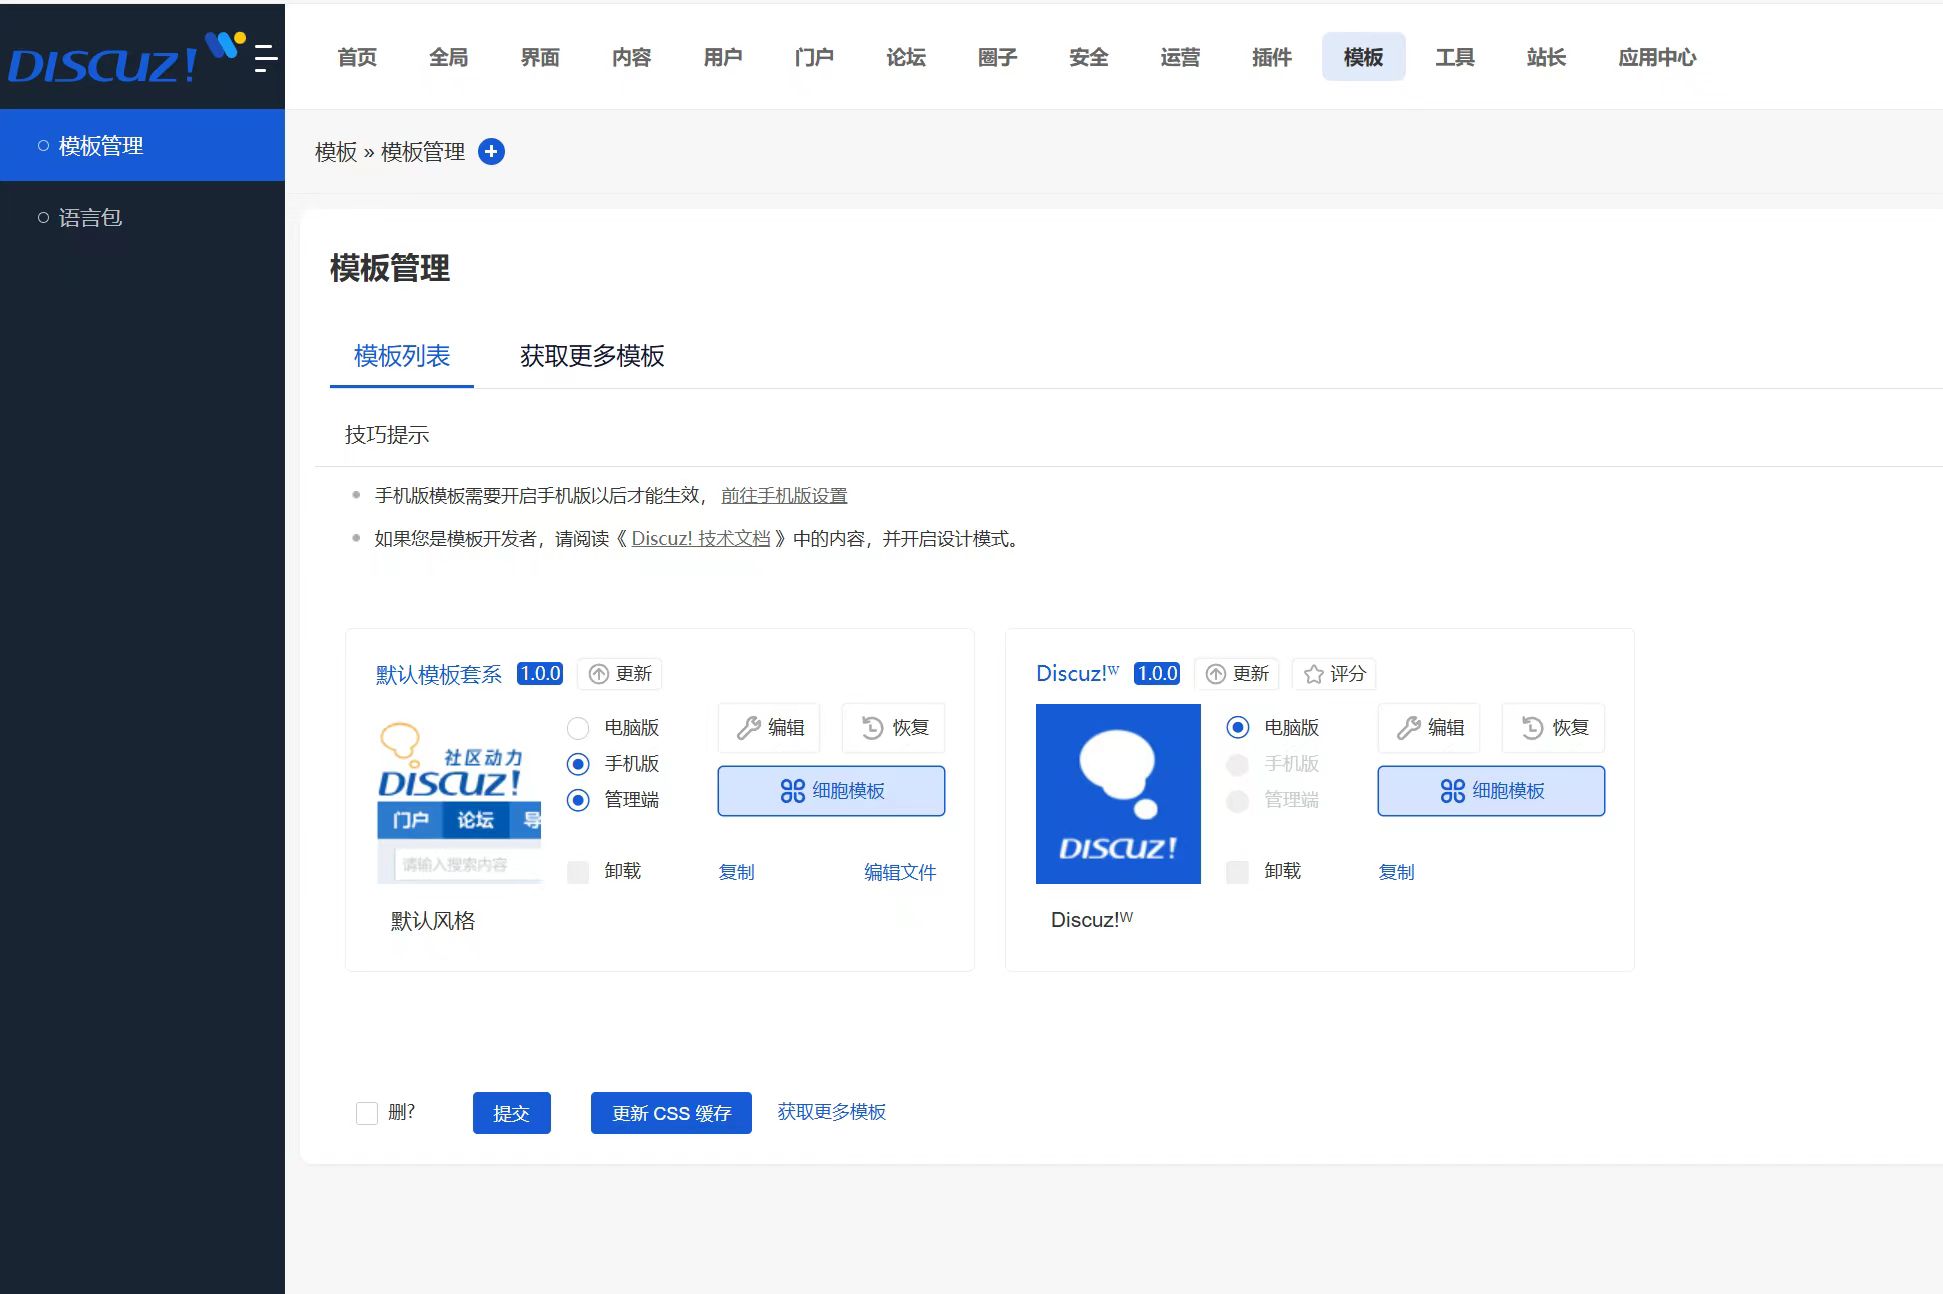Select 管理端 radio in 默认模板套系 card
1943x1294 pixels.
578,800
